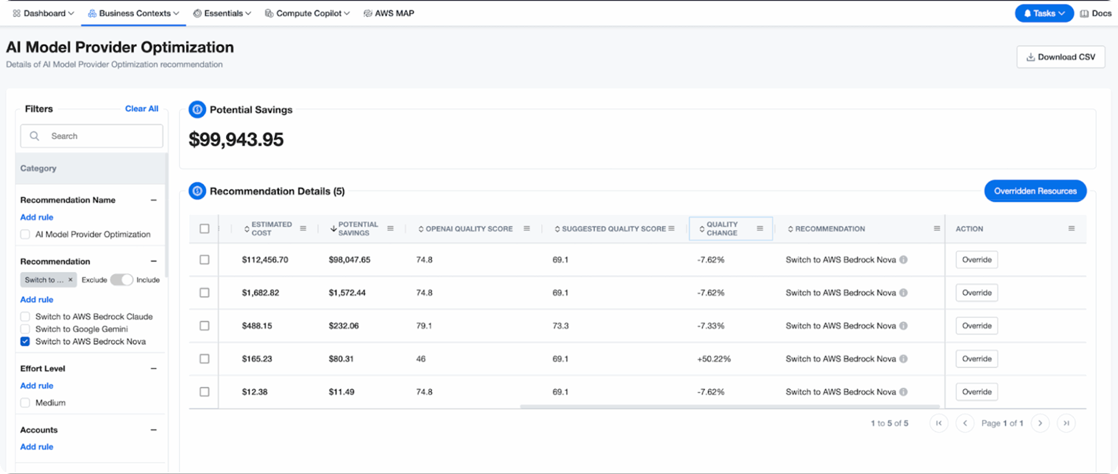Image resolution: width=1118 pixels, height=474 pixels.
Task: Remove the 'Switch to ...' filter chip
Action: click(x=70, y=279)
